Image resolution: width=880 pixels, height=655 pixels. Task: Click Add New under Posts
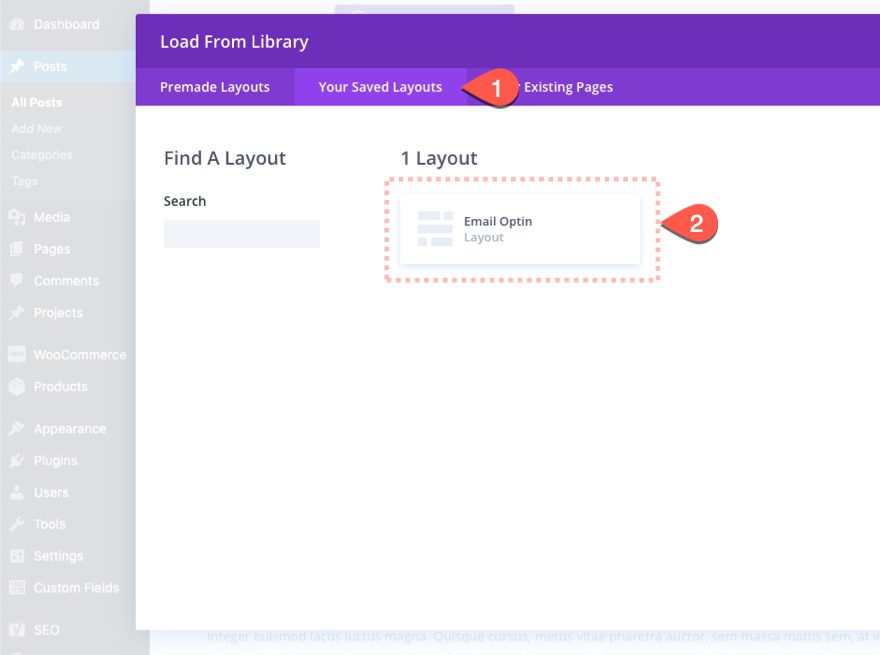click(x=36, y=128)
